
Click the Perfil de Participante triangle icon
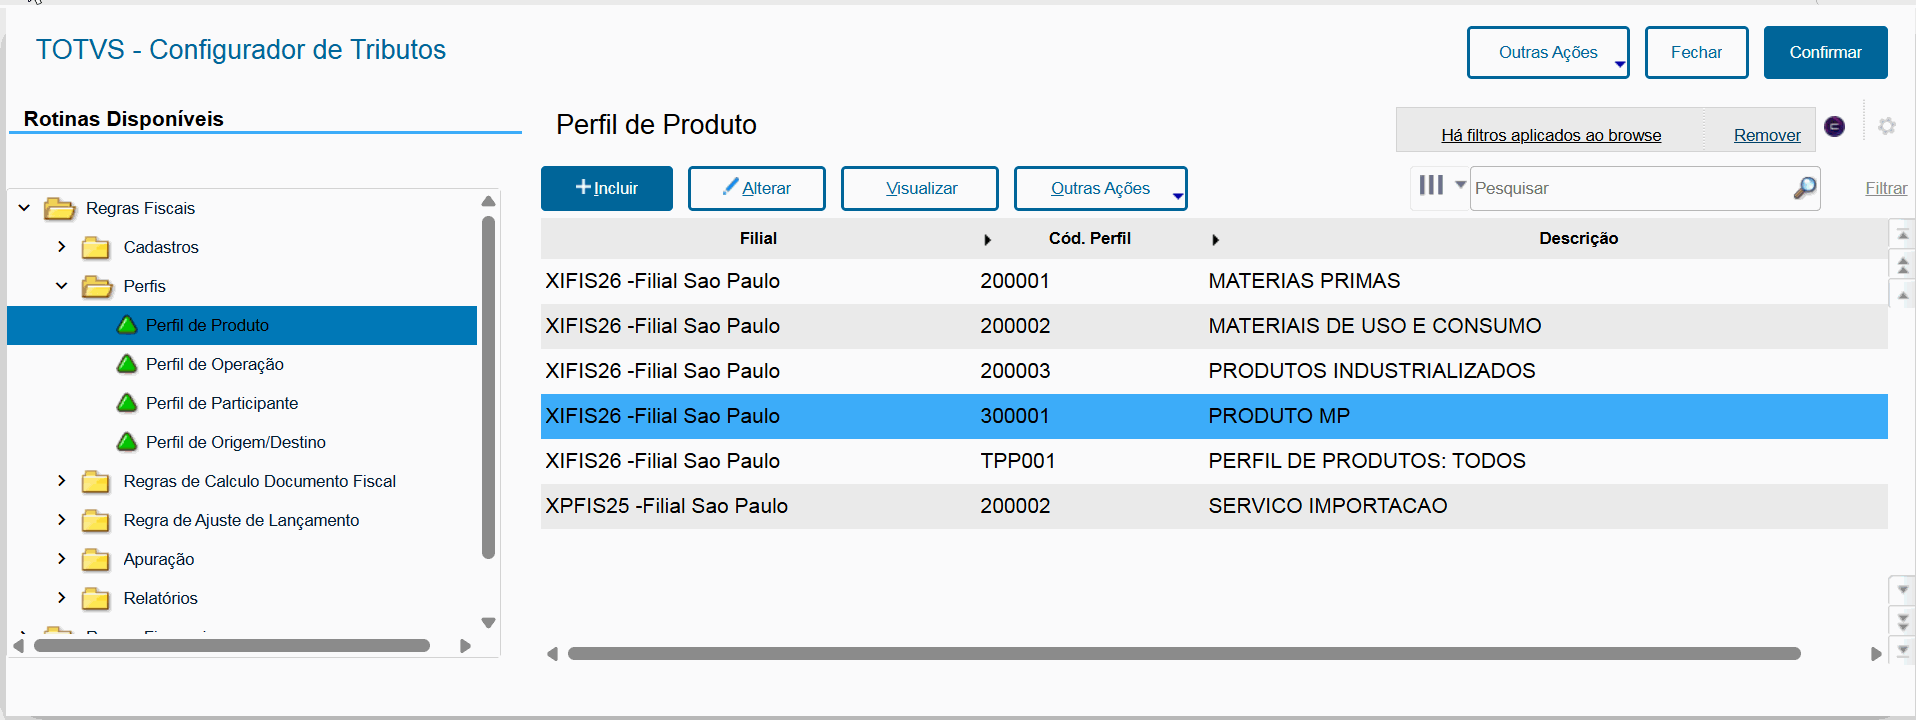127,403
